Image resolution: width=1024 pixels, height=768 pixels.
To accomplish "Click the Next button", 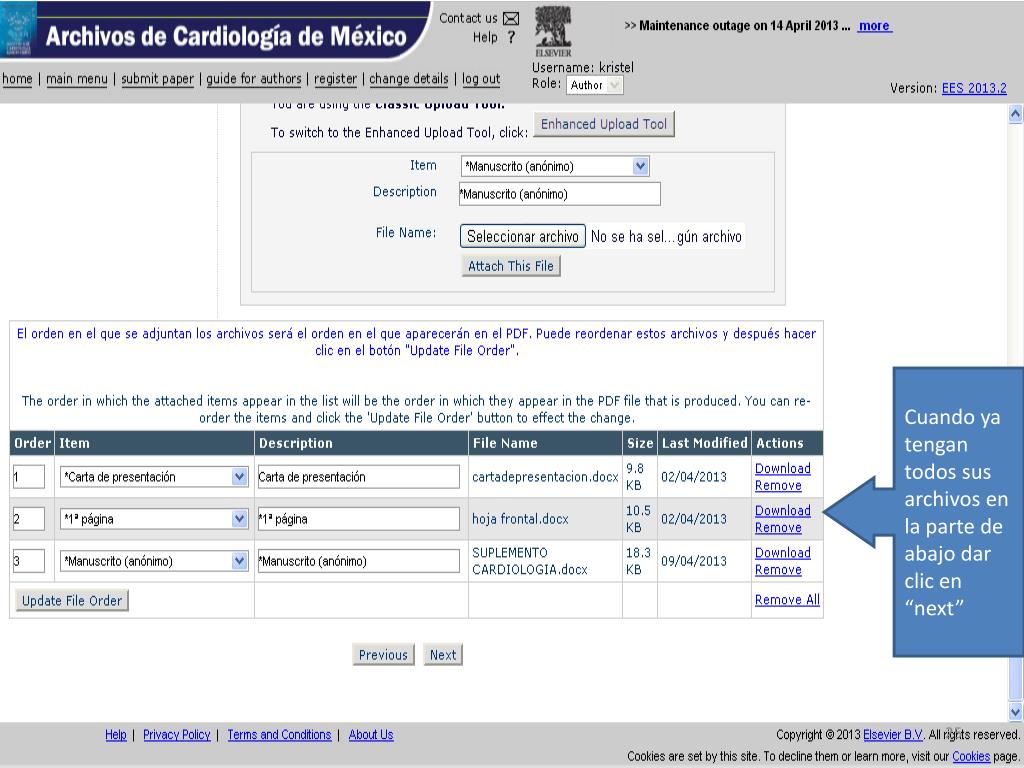I will (443, 654).
